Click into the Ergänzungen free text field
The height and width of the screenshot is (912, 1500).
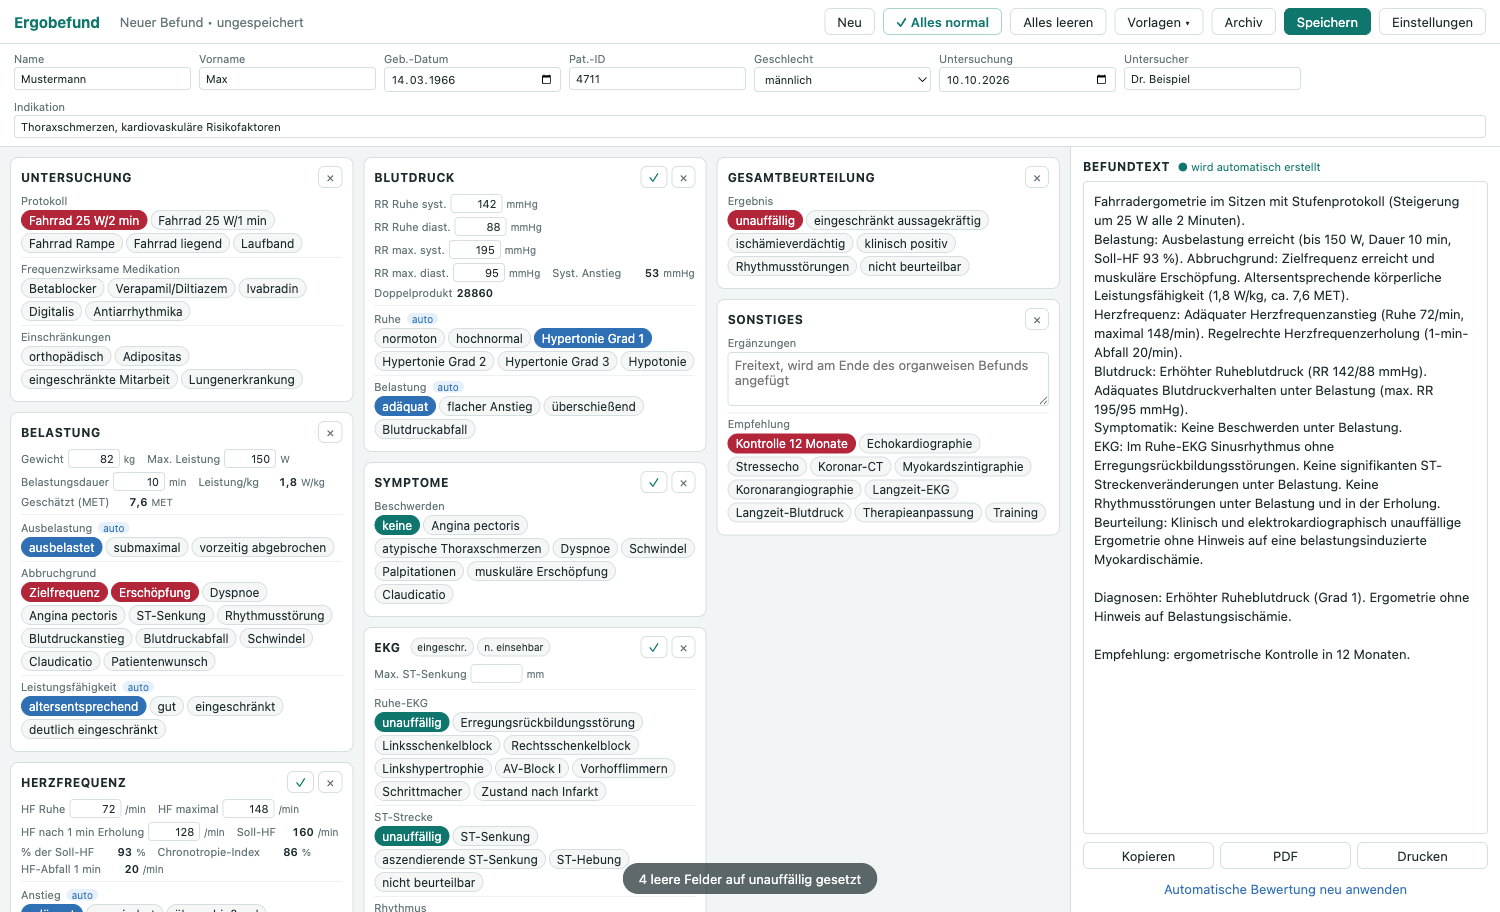click(888, 379)
